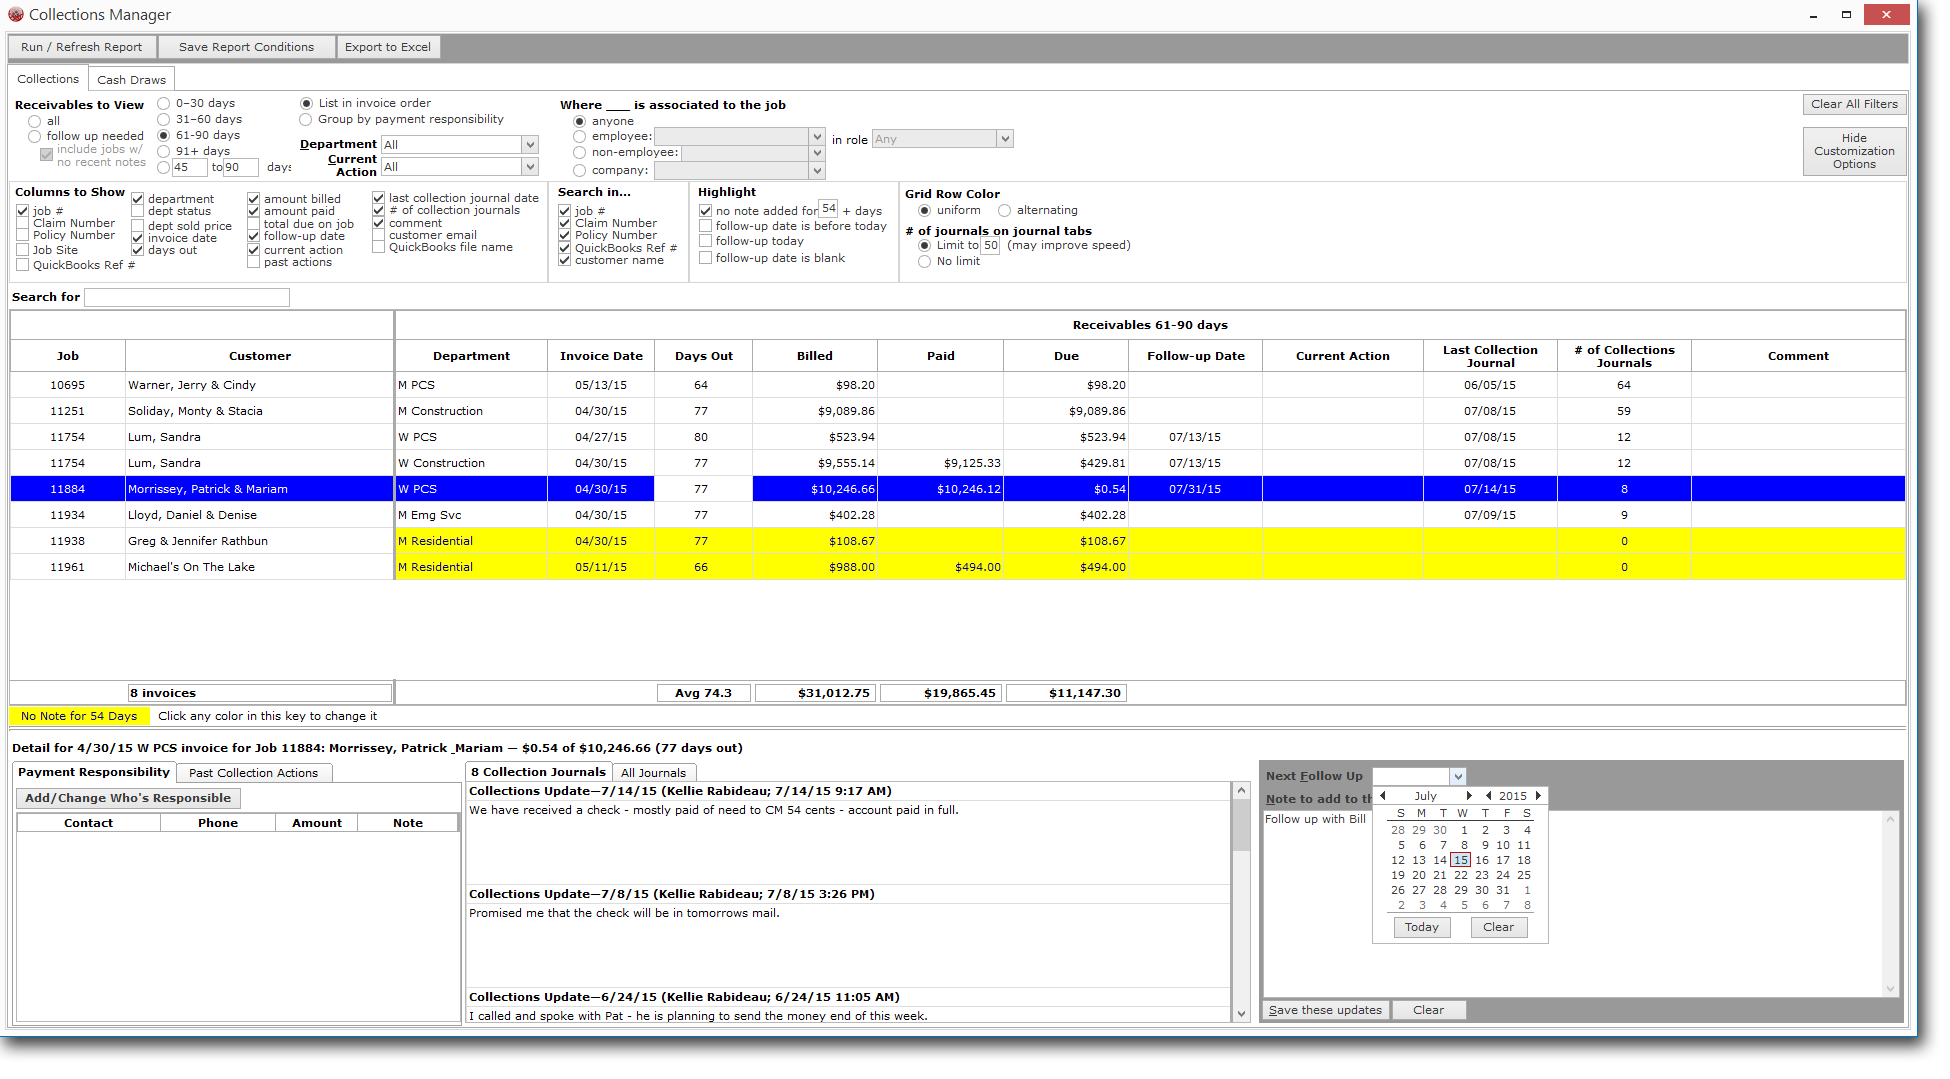Click Export to Excel button
This screenshot has width=1950, height=1079.
click(x=388, y=47)
